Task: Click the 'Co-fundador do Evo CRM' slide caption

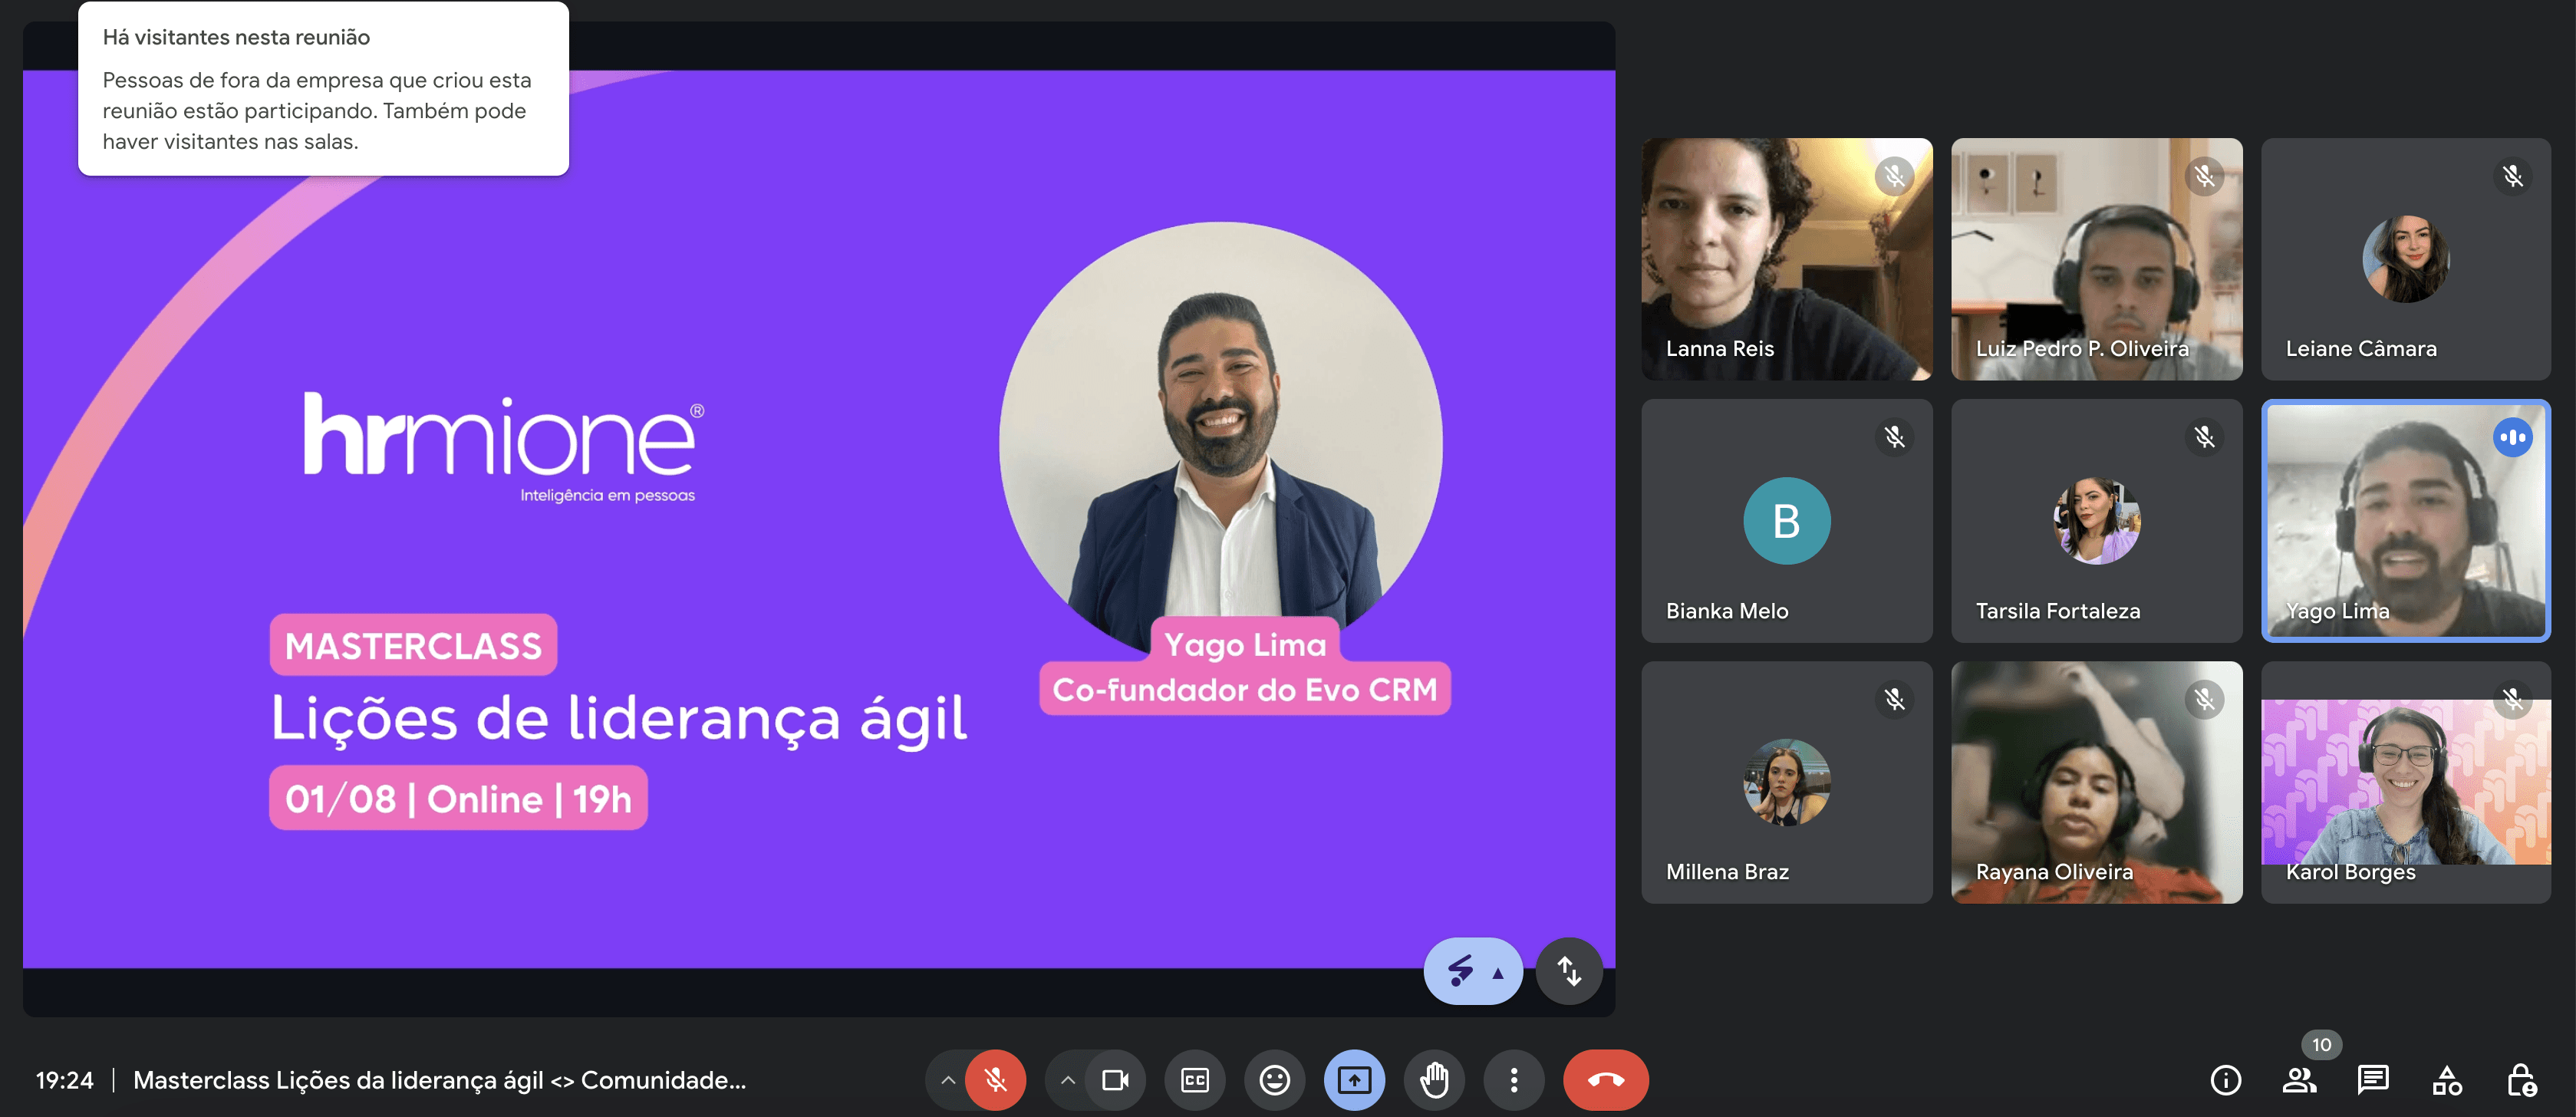Action: point(1245,689)
